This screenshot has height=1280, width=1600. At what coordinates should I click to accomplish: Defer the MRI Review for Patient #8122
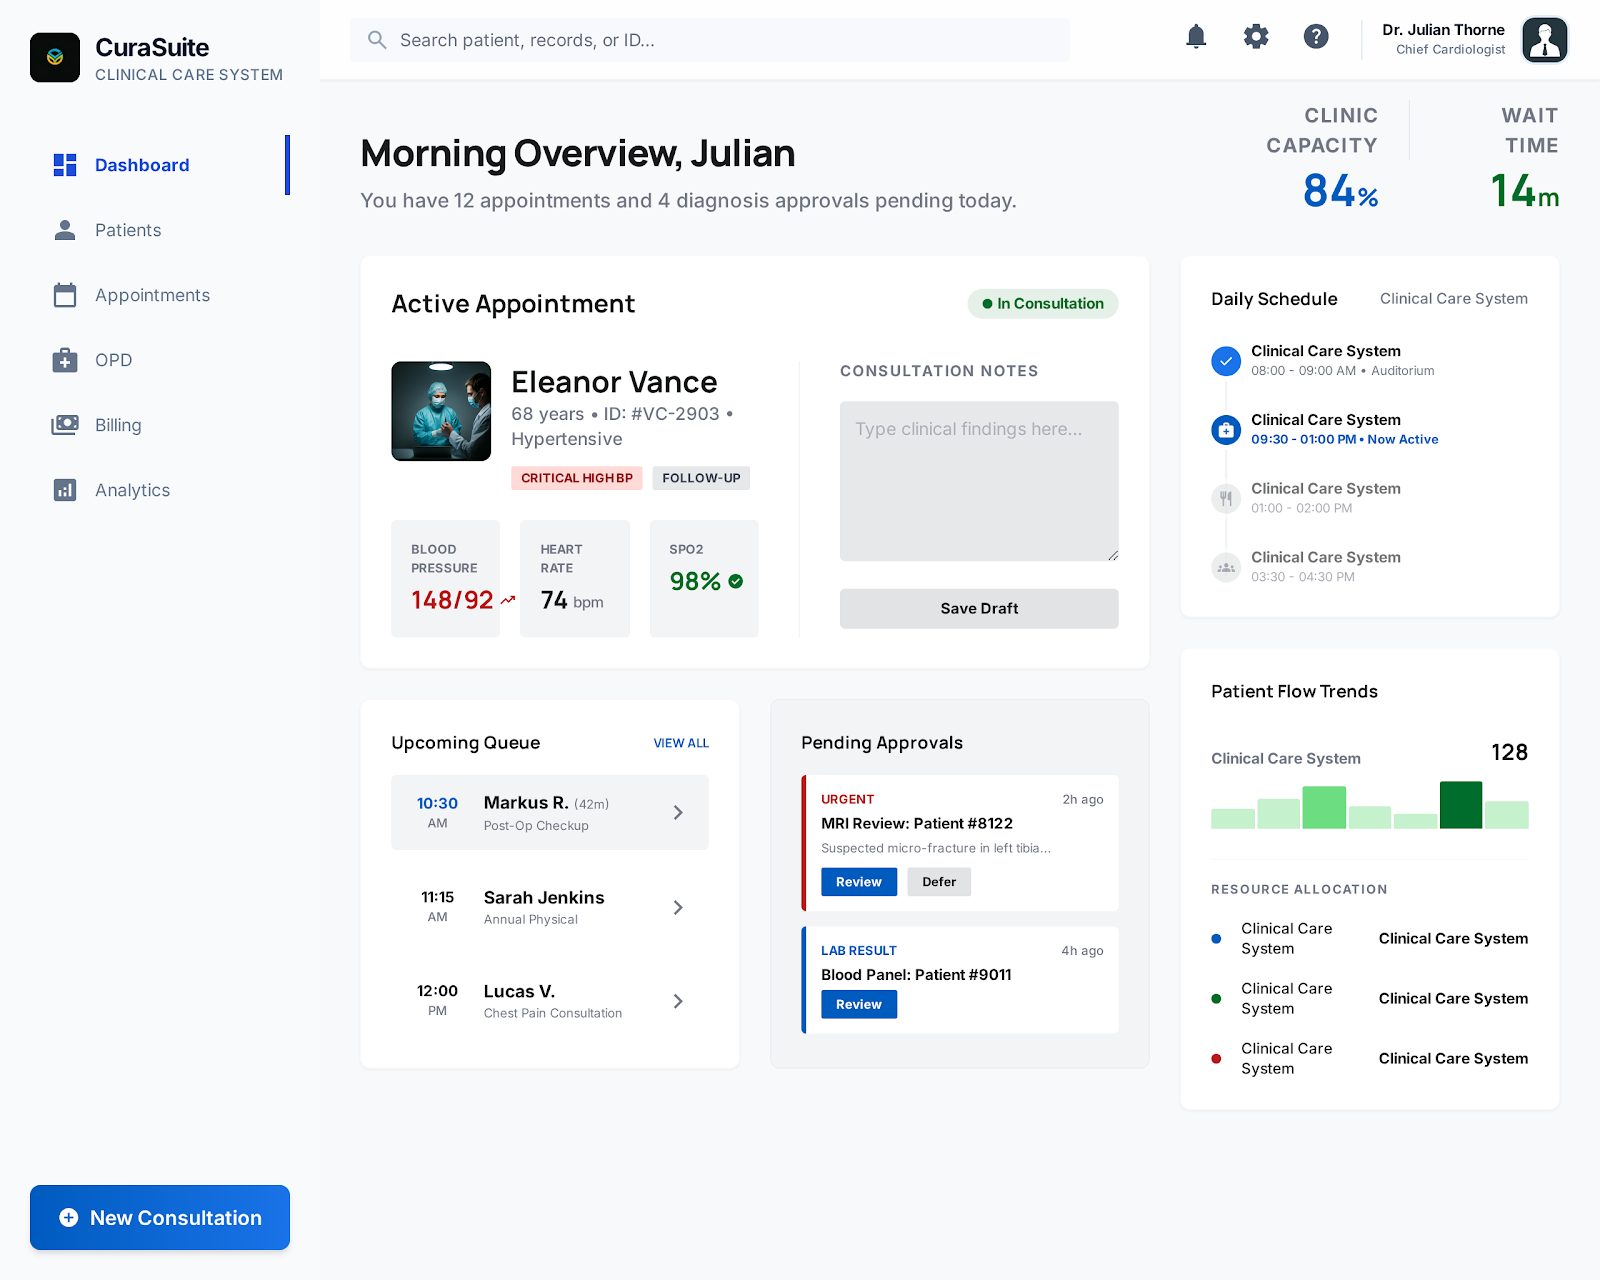pyautogui.click(x=939, y=882)
